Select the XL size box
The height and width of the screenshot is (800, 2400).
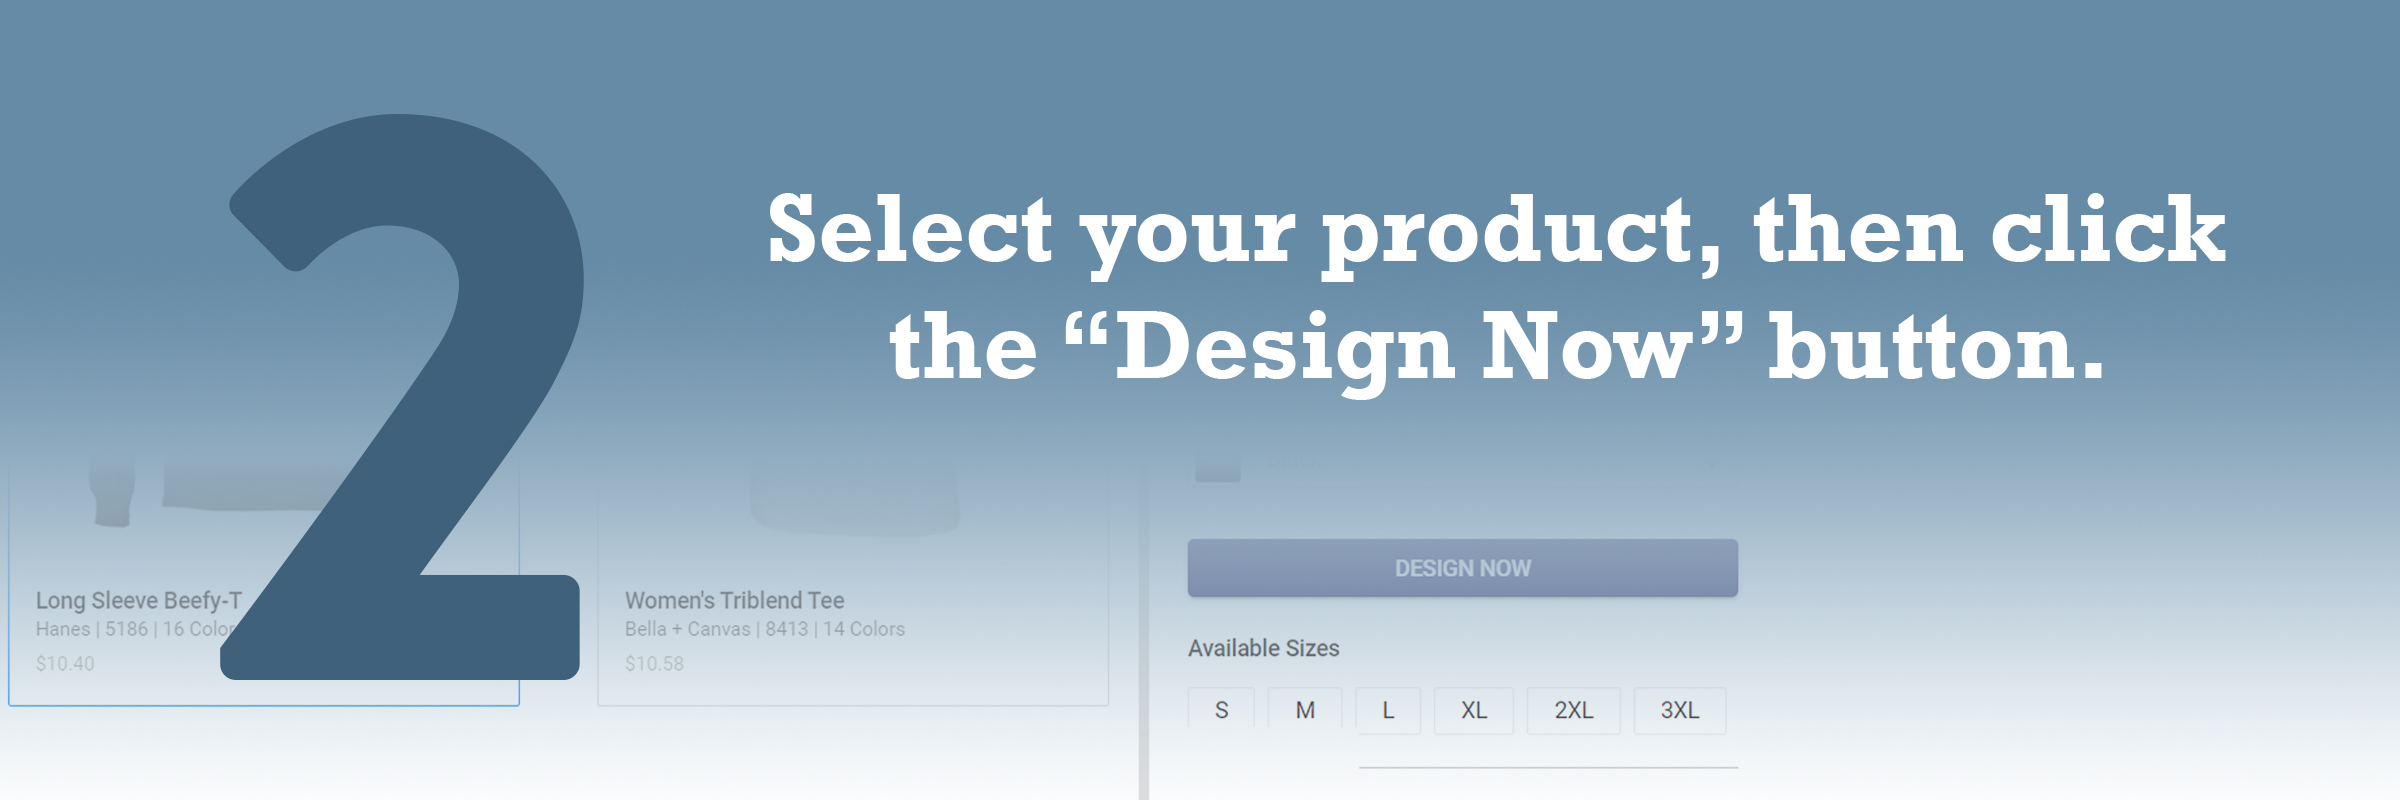(1474, 710)
